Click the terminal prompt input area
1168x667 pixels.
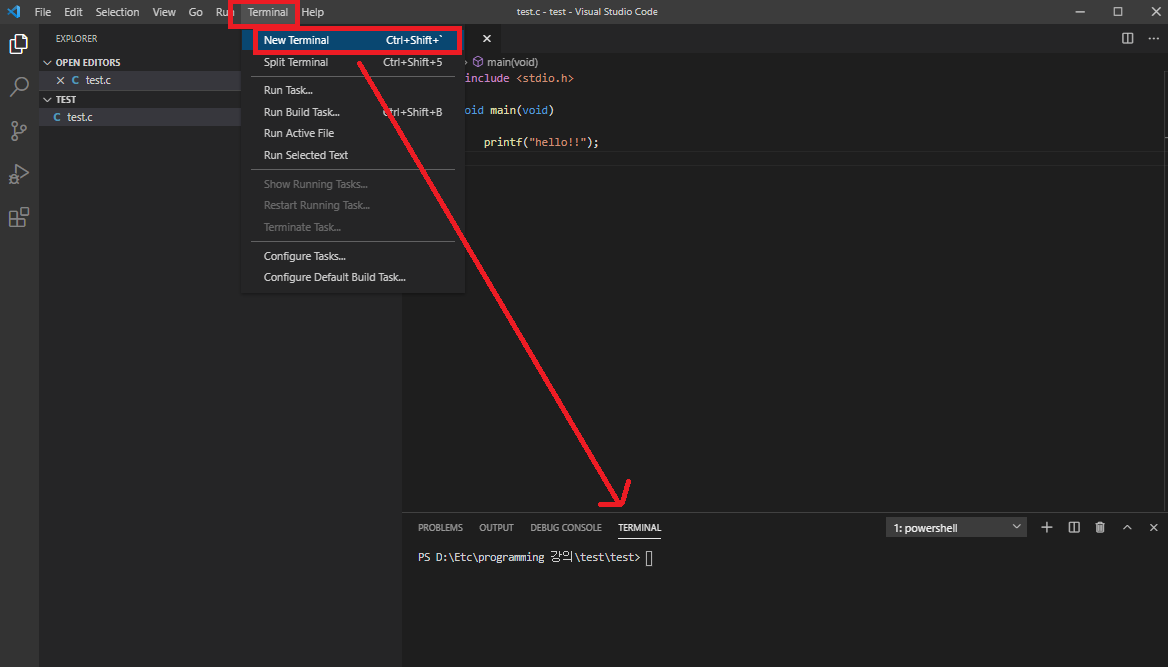[x=649, y=557]
